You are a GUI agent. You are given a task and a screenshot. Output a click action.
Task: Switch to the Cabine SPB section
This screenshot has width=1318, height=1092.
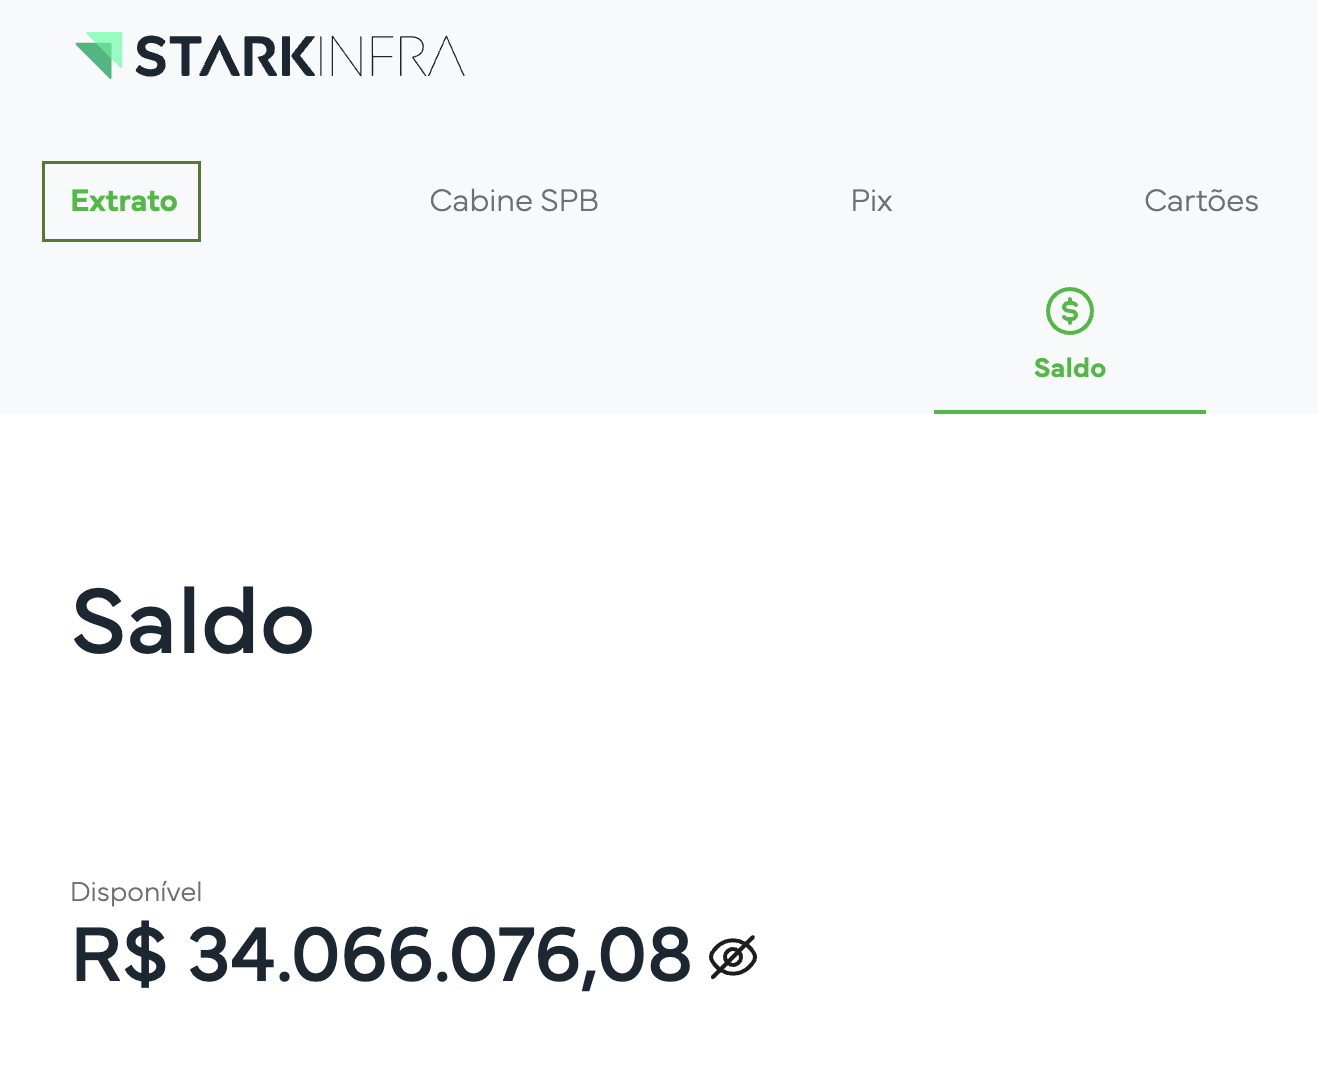point(513,201)
